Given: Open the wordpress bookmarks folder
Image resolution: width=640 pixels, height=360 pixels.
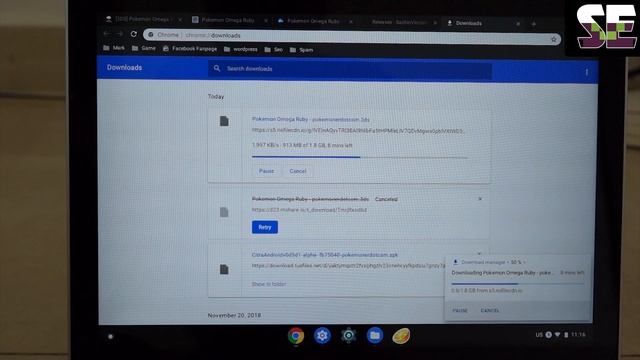Looking at the screenshot, I should [241, 49].
